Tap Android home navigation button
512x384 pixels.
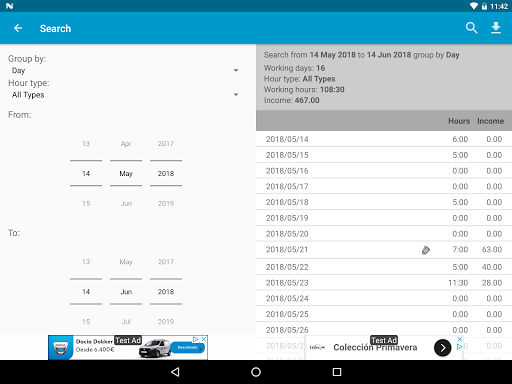256,372
